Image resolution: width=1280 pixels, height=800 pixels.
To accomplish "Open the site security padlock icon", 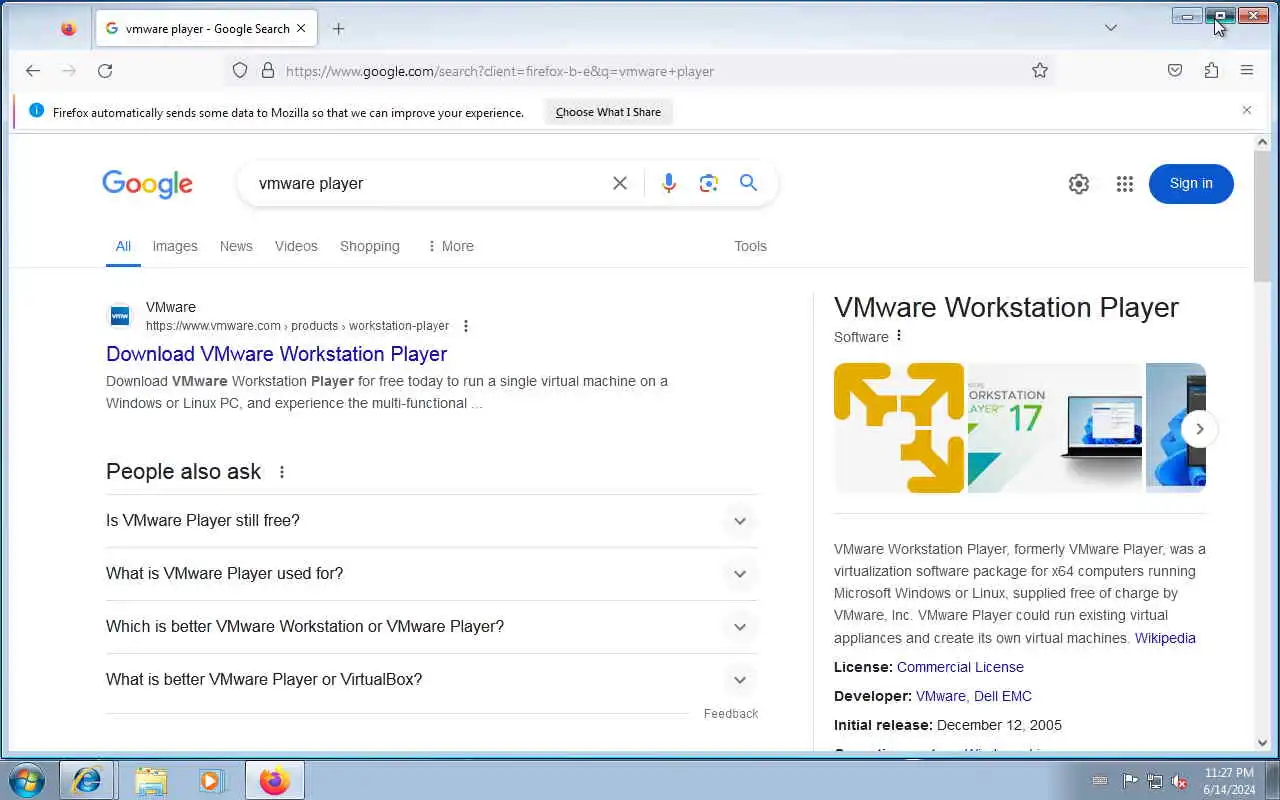I will [268, 70].
